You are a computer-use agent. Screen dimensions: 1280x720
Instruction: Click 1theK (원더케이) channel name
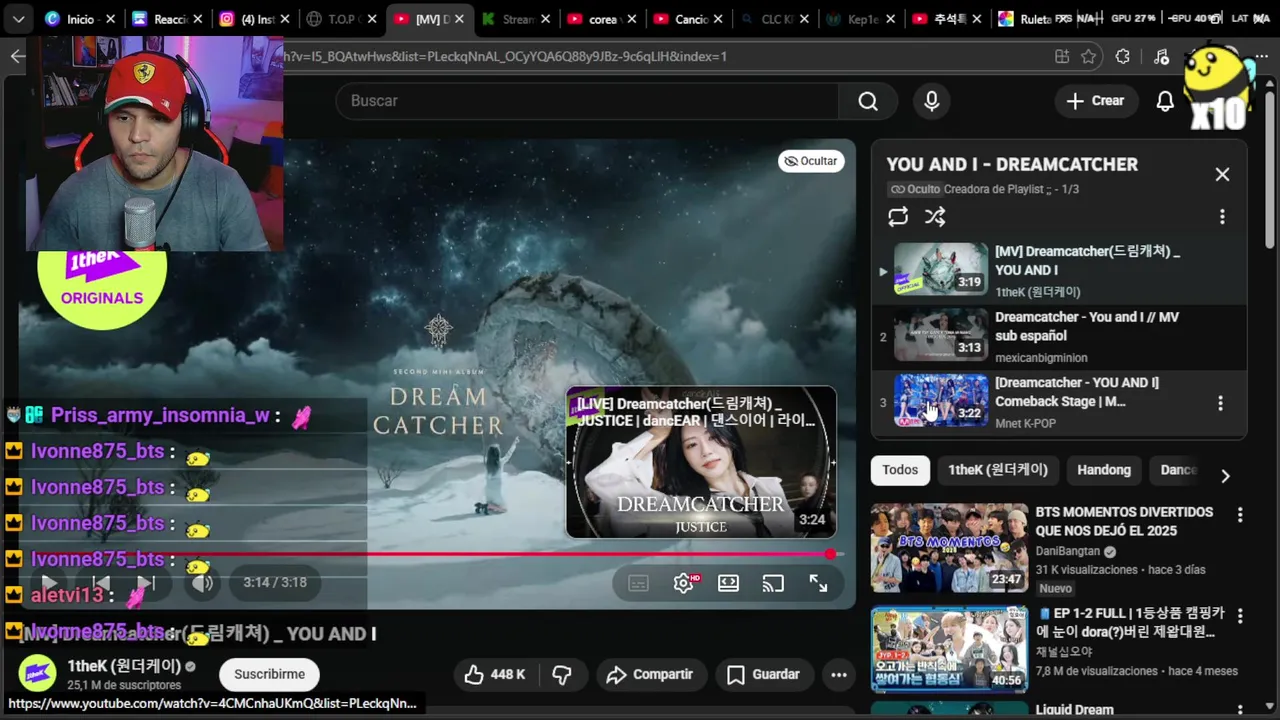tap(124, 666)
